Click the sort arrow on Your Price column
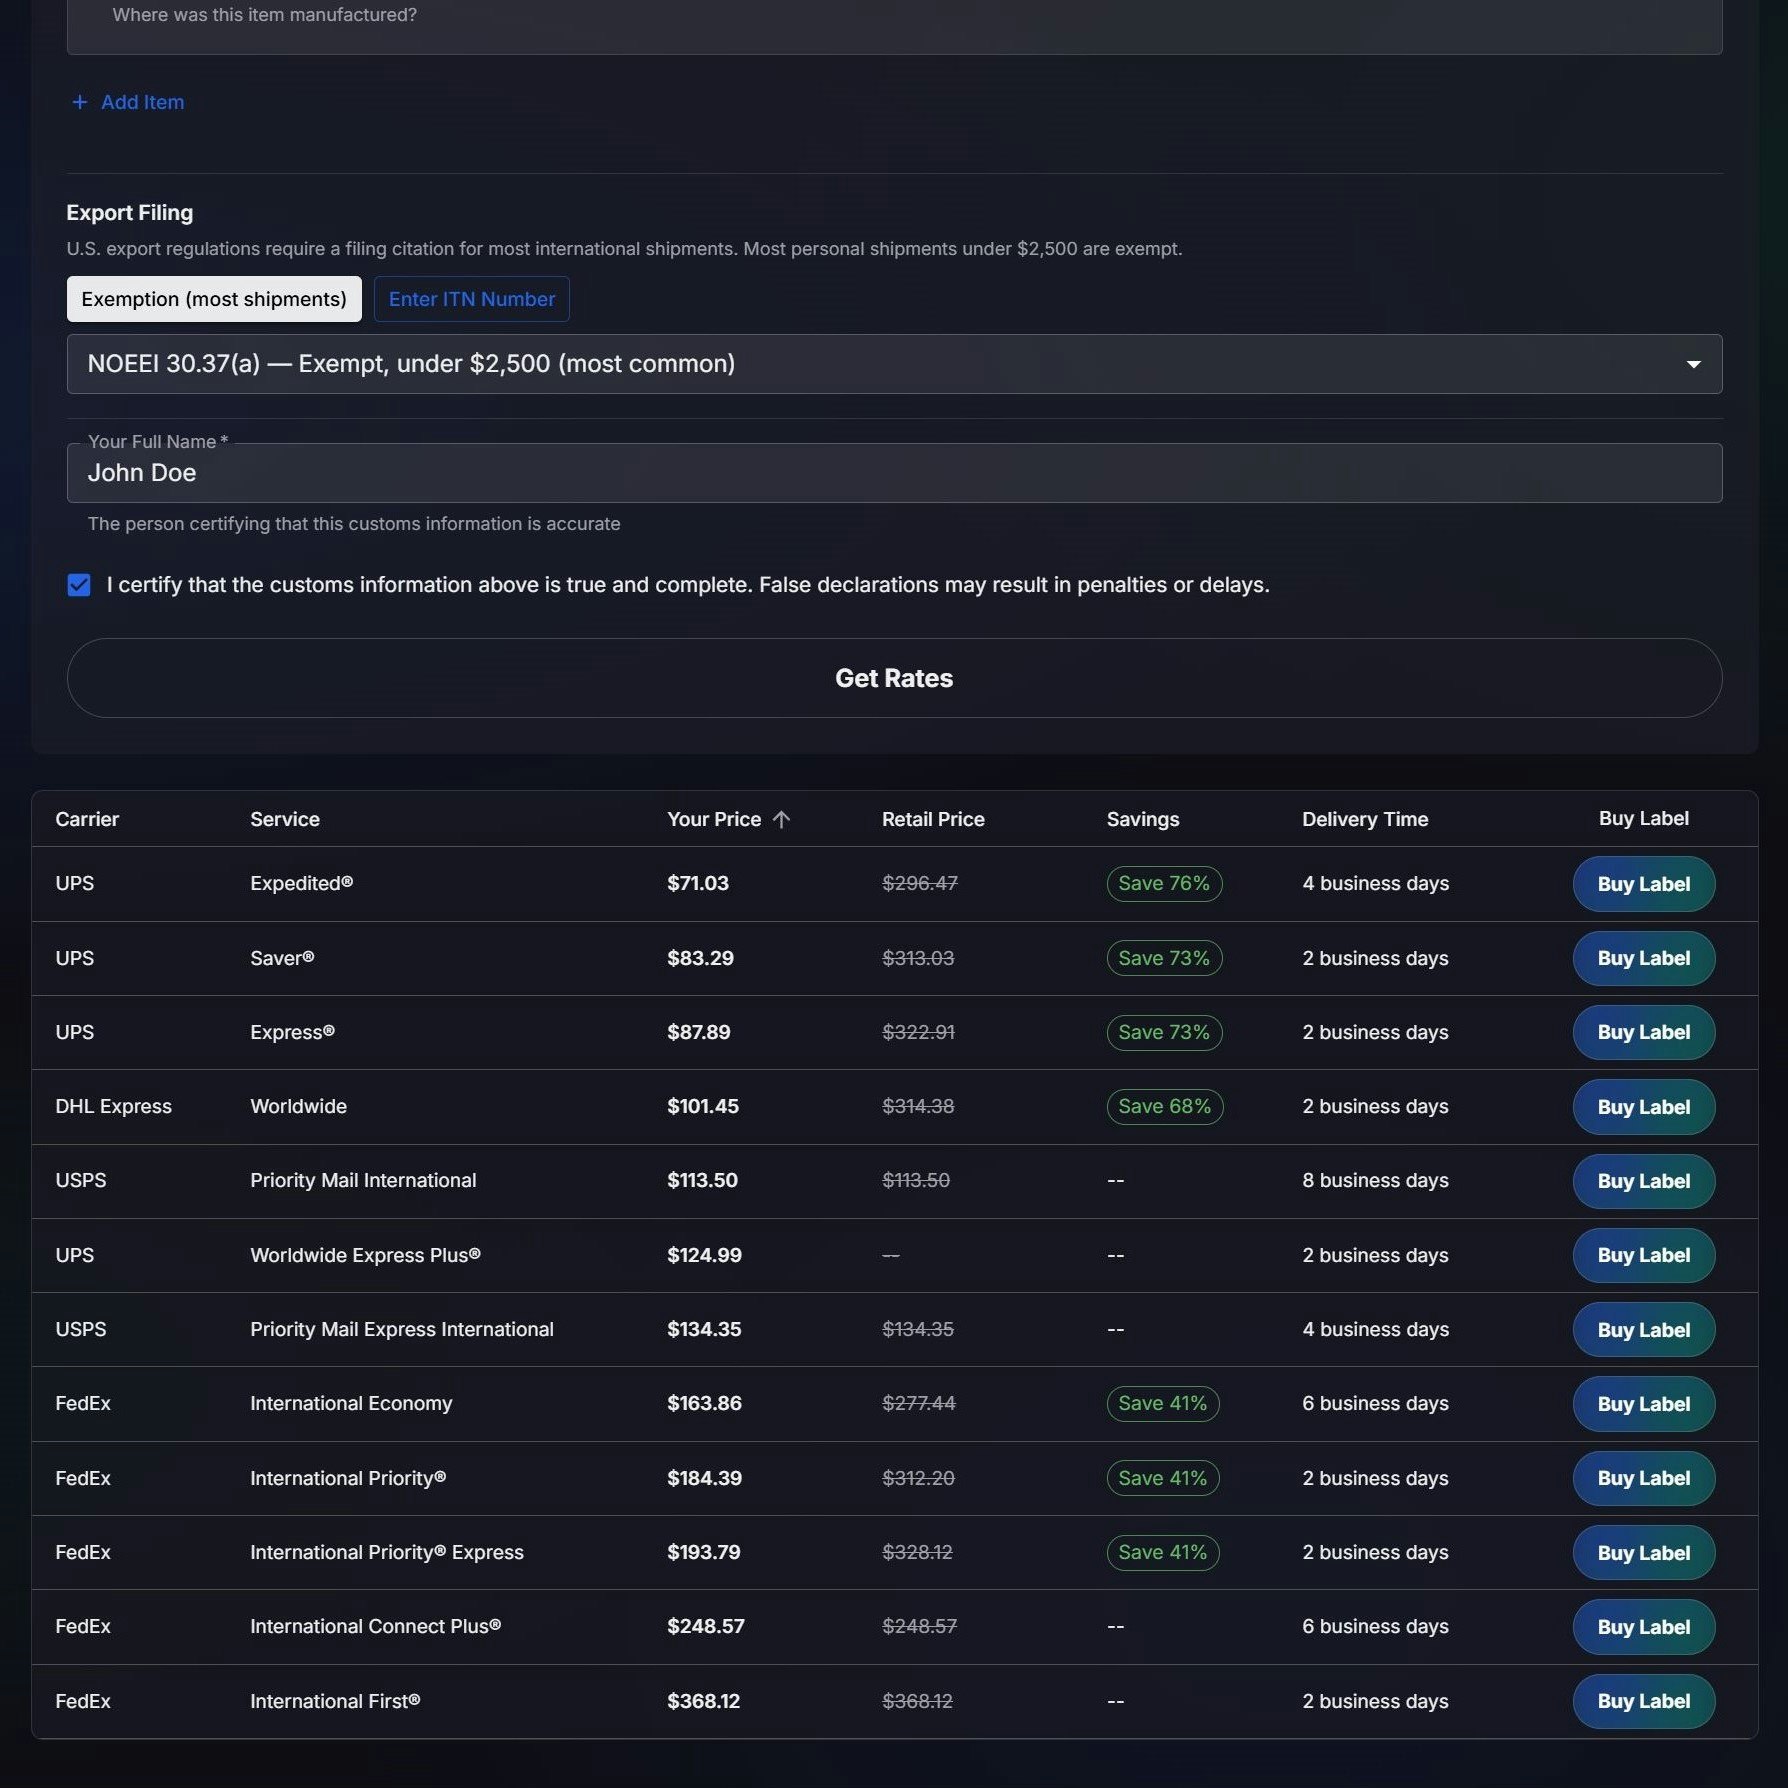 pyautogui.click(x=783, y=818)
